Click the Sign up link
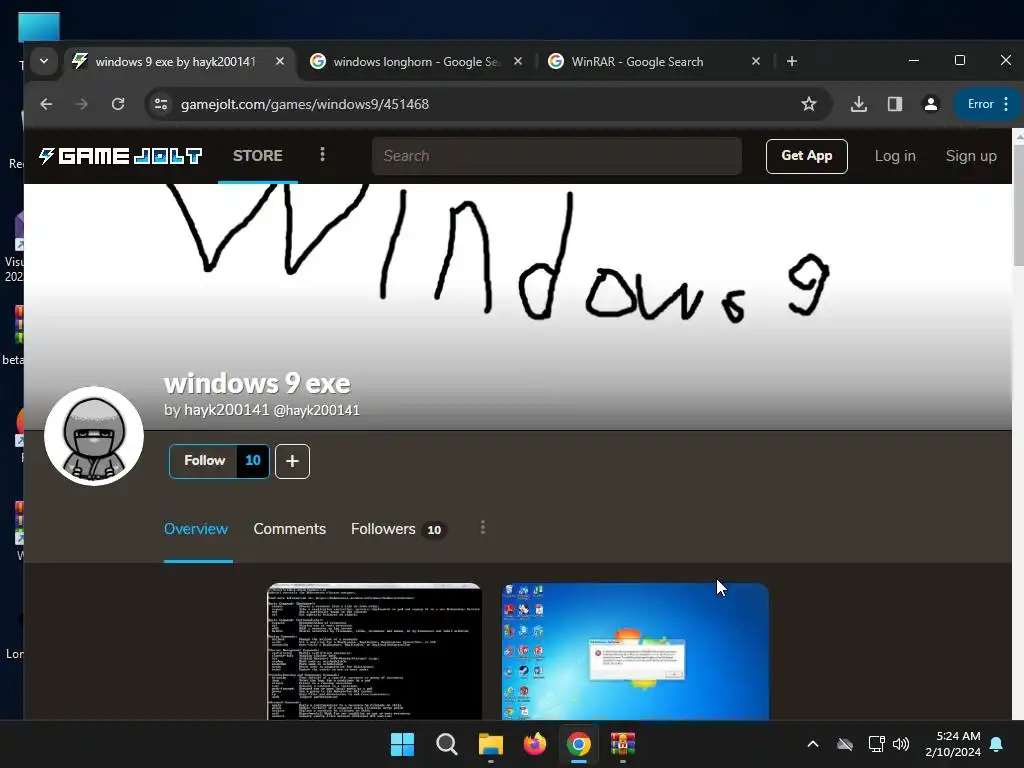This screenshot has height=768, width=1024. pyautogui.click(x=971, y=156)
